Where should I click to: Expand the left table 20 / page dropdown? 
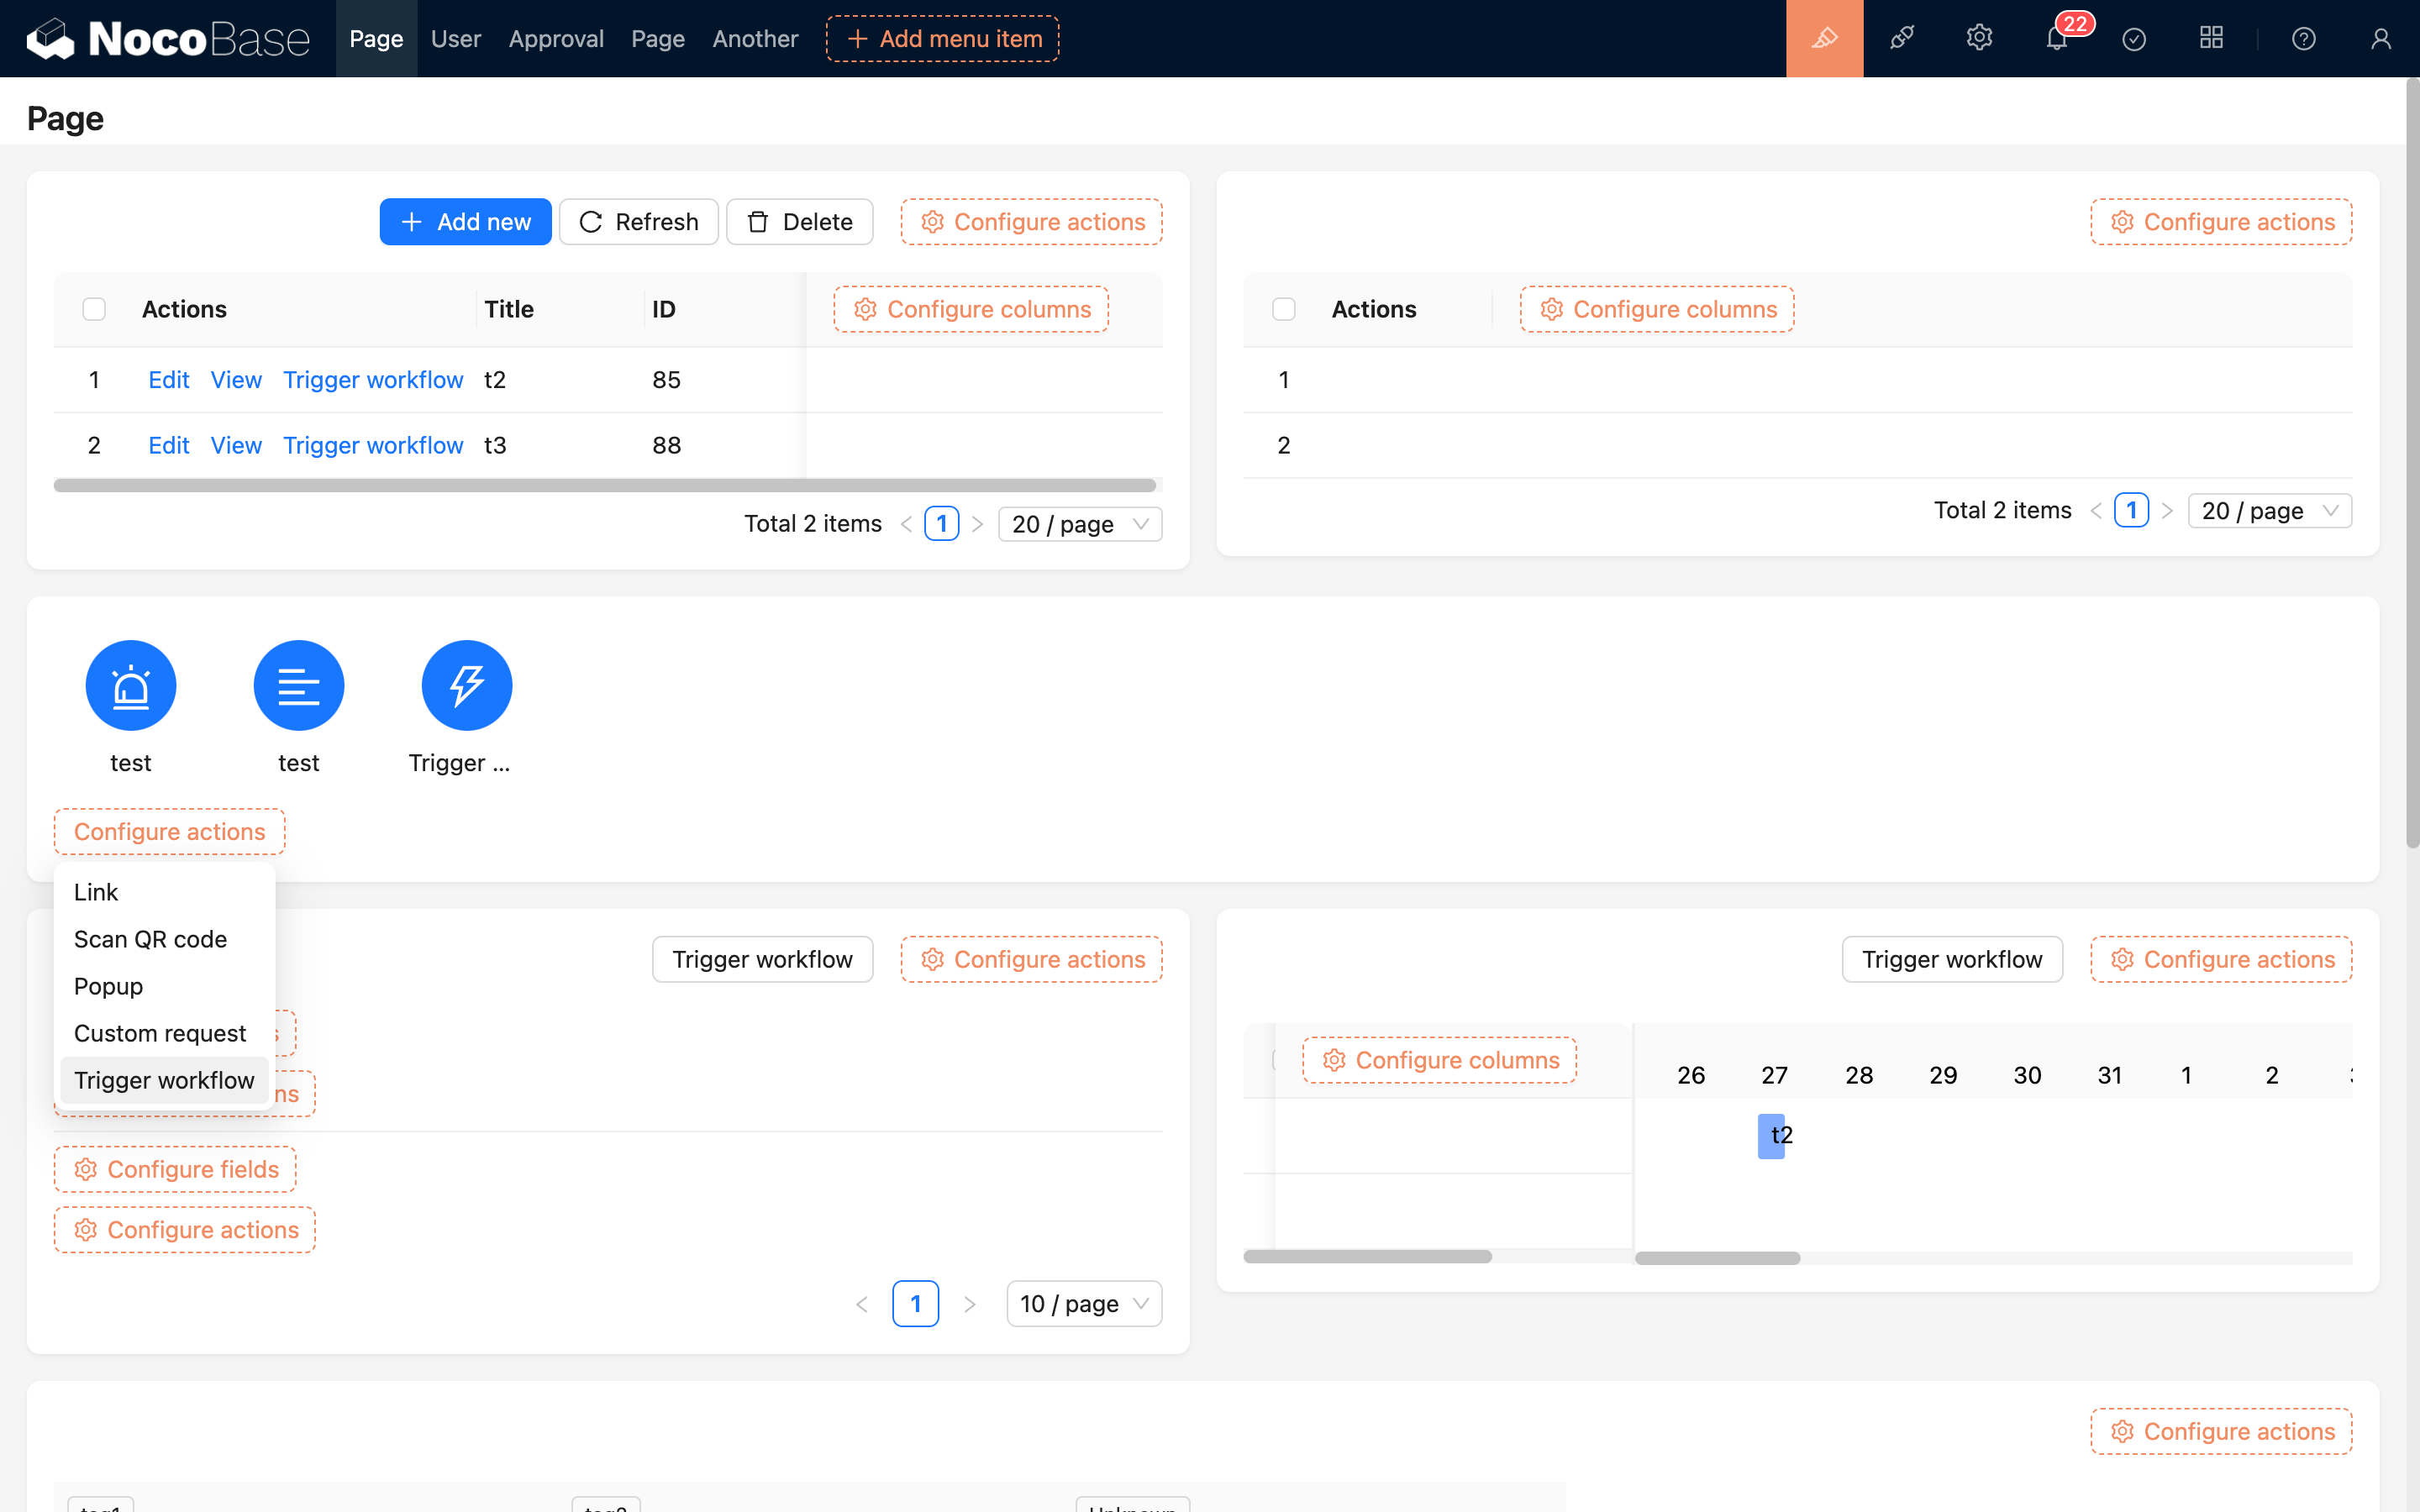[1079, 524]
